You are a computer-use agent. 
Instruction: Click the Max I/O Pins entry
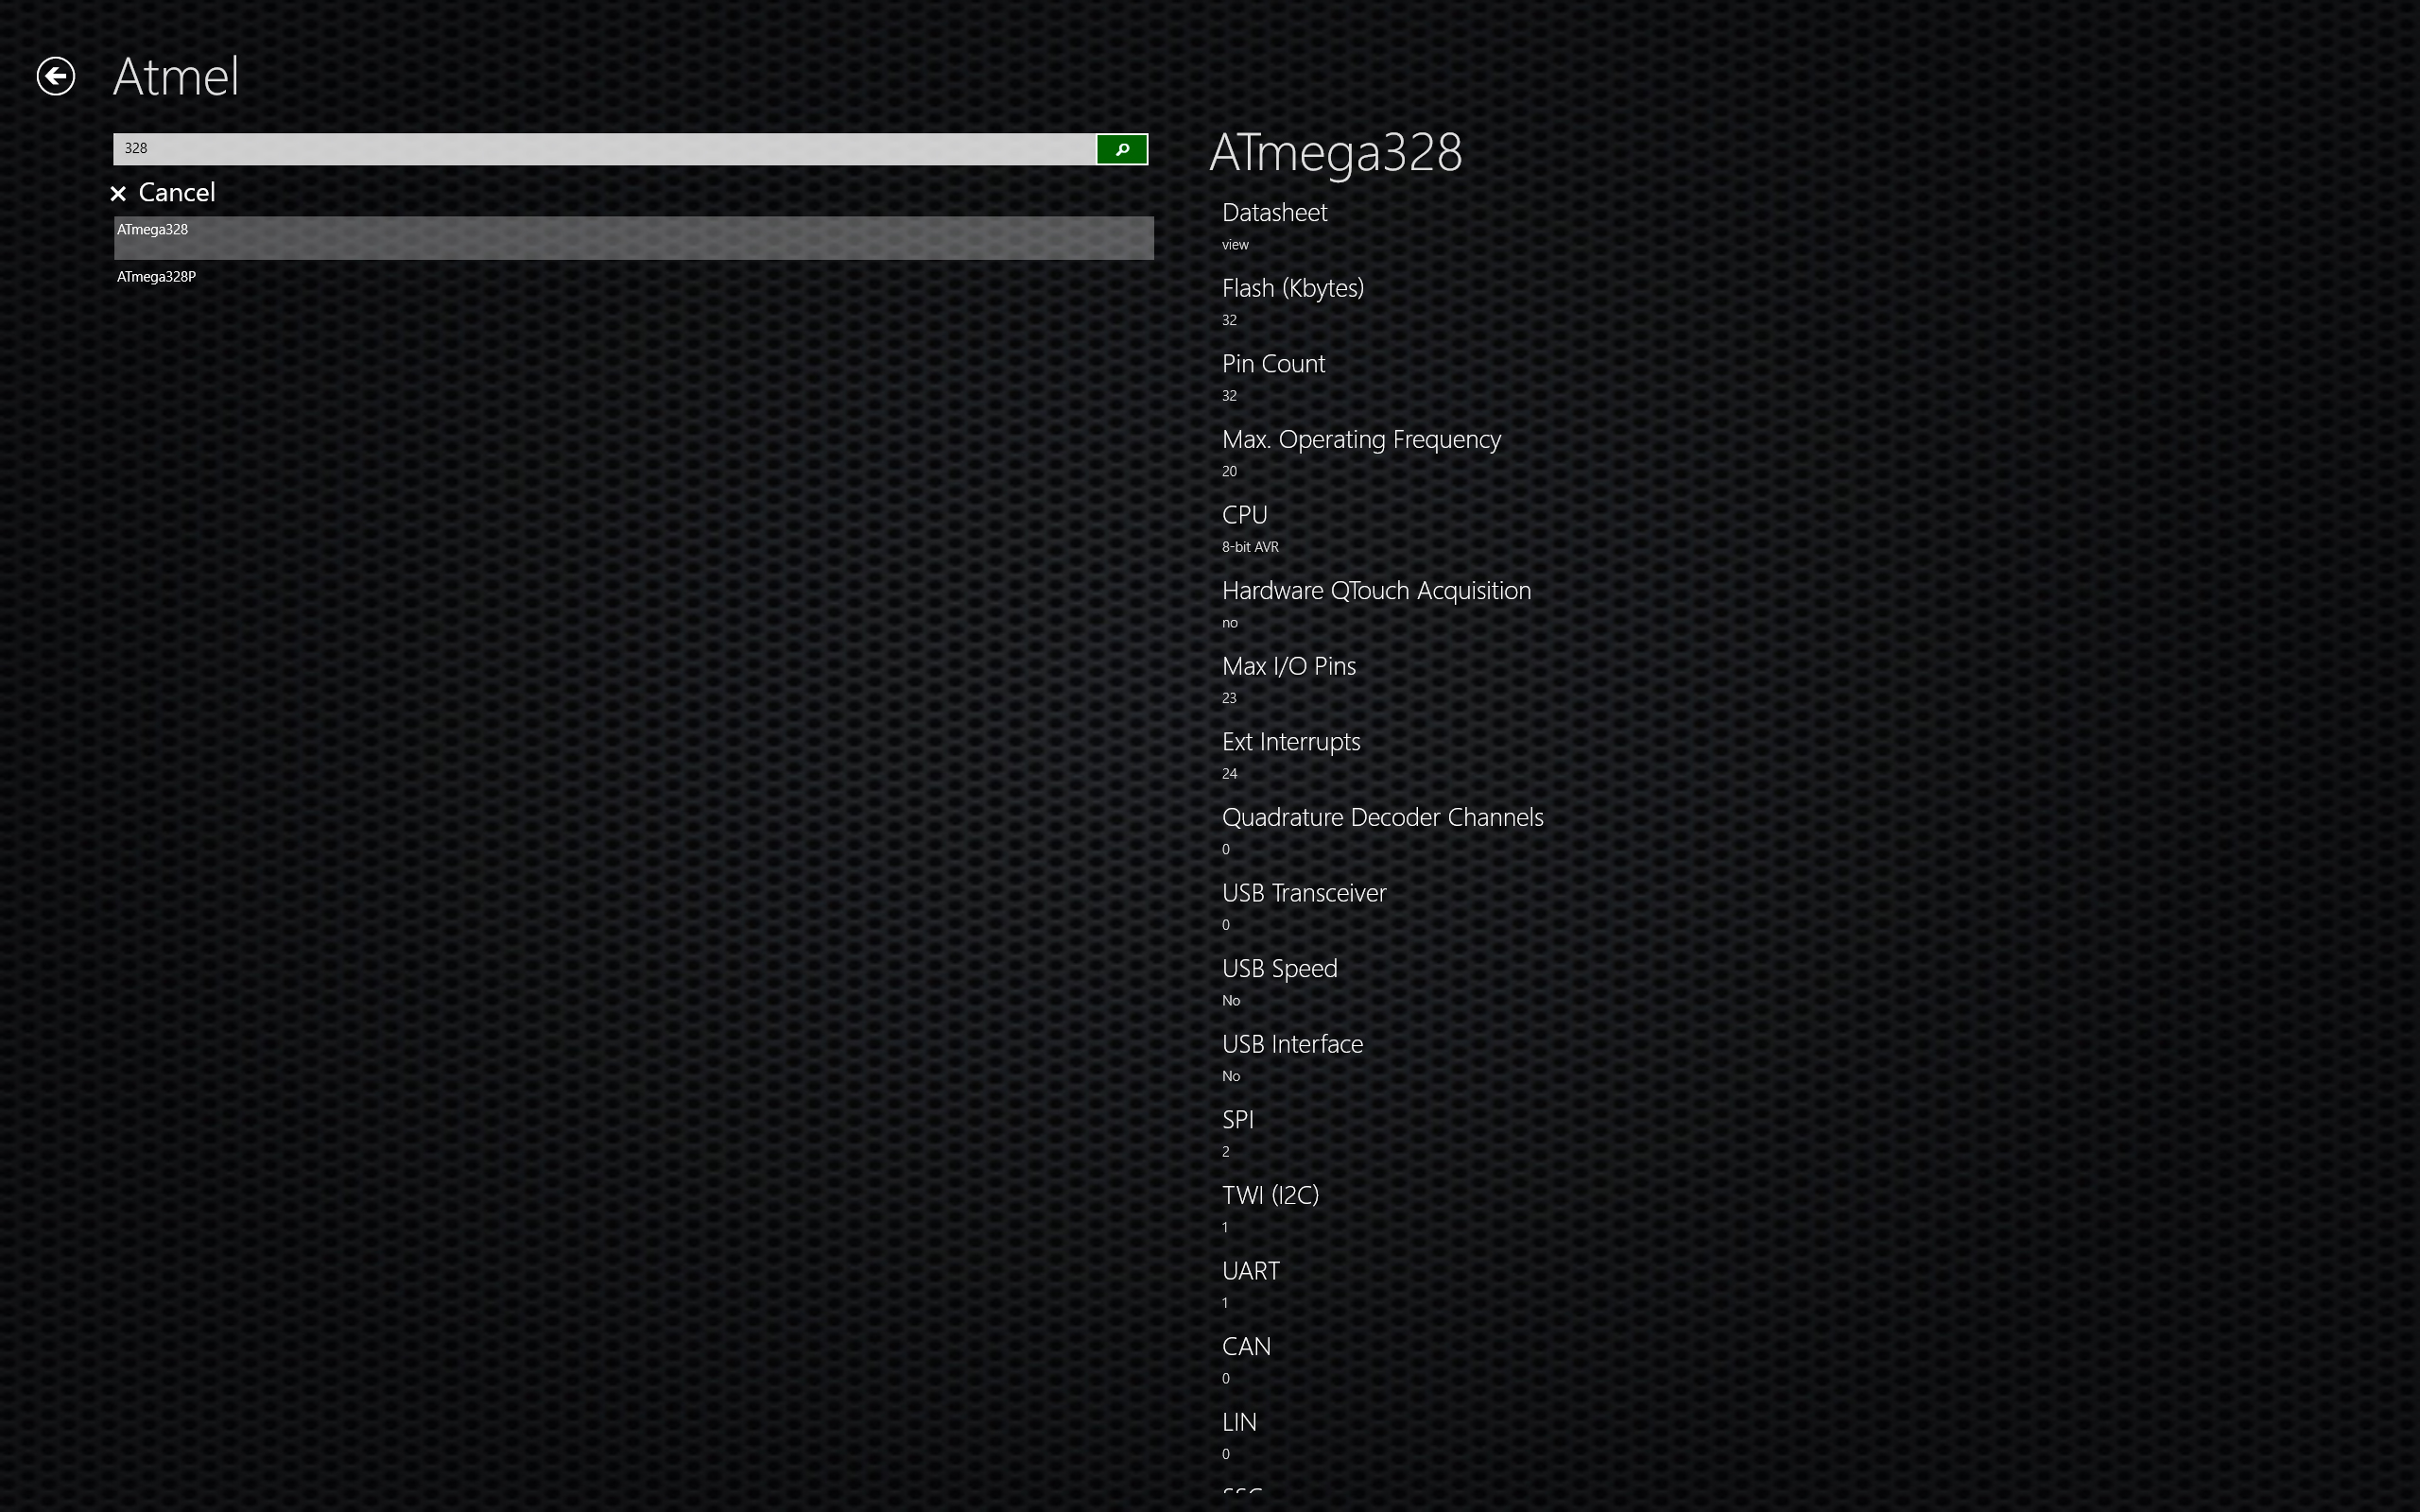[1288, 667]
